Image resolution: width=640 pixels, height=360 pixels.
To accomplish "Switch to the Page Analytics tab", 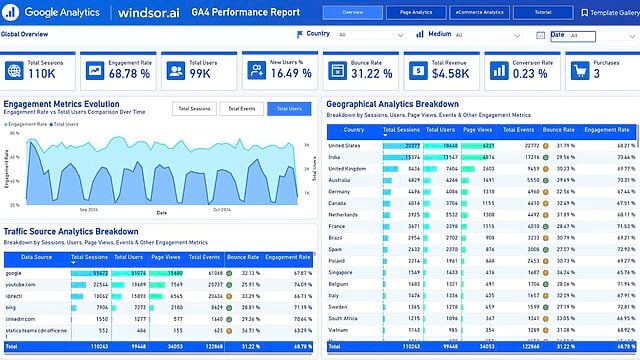I will click(416, 13).
